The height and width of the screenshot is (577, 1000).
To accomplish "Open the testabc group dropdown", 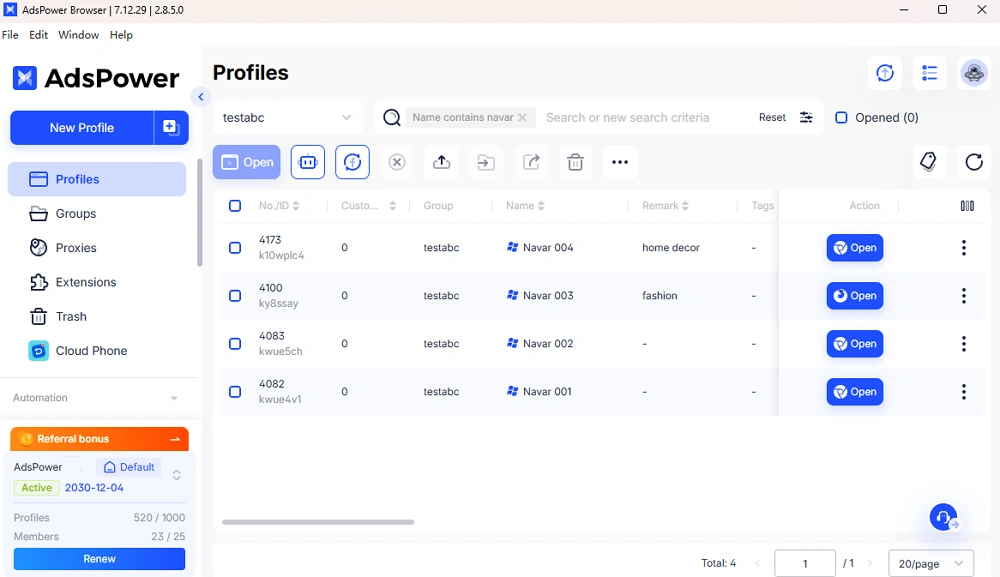I will coord(288,117).
